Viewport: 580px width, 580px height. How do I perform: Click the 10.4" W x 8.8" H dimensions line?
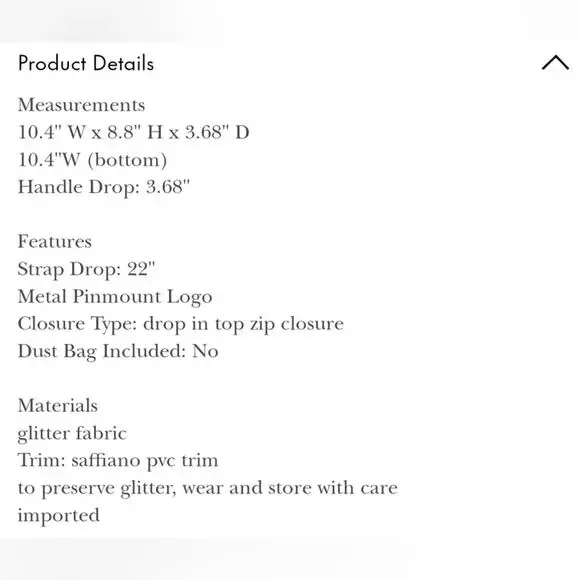pos(134,132)
